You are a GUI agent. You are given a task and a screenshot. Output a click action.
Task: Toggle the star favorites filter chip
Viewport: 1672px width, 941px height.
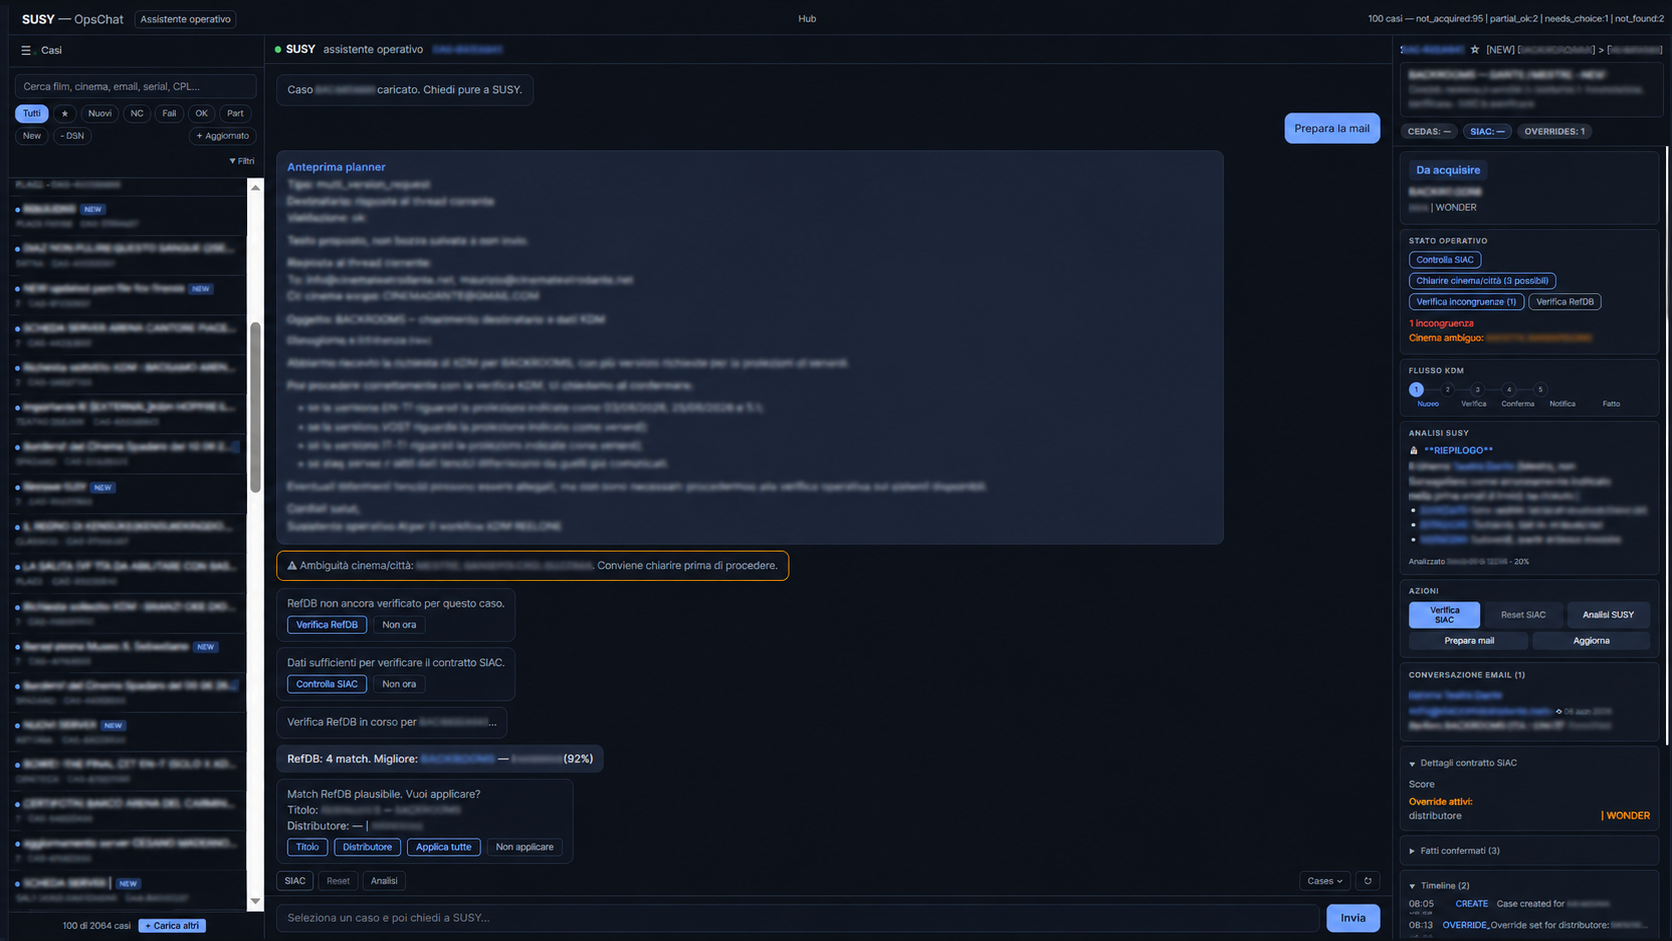coord(65,114)
